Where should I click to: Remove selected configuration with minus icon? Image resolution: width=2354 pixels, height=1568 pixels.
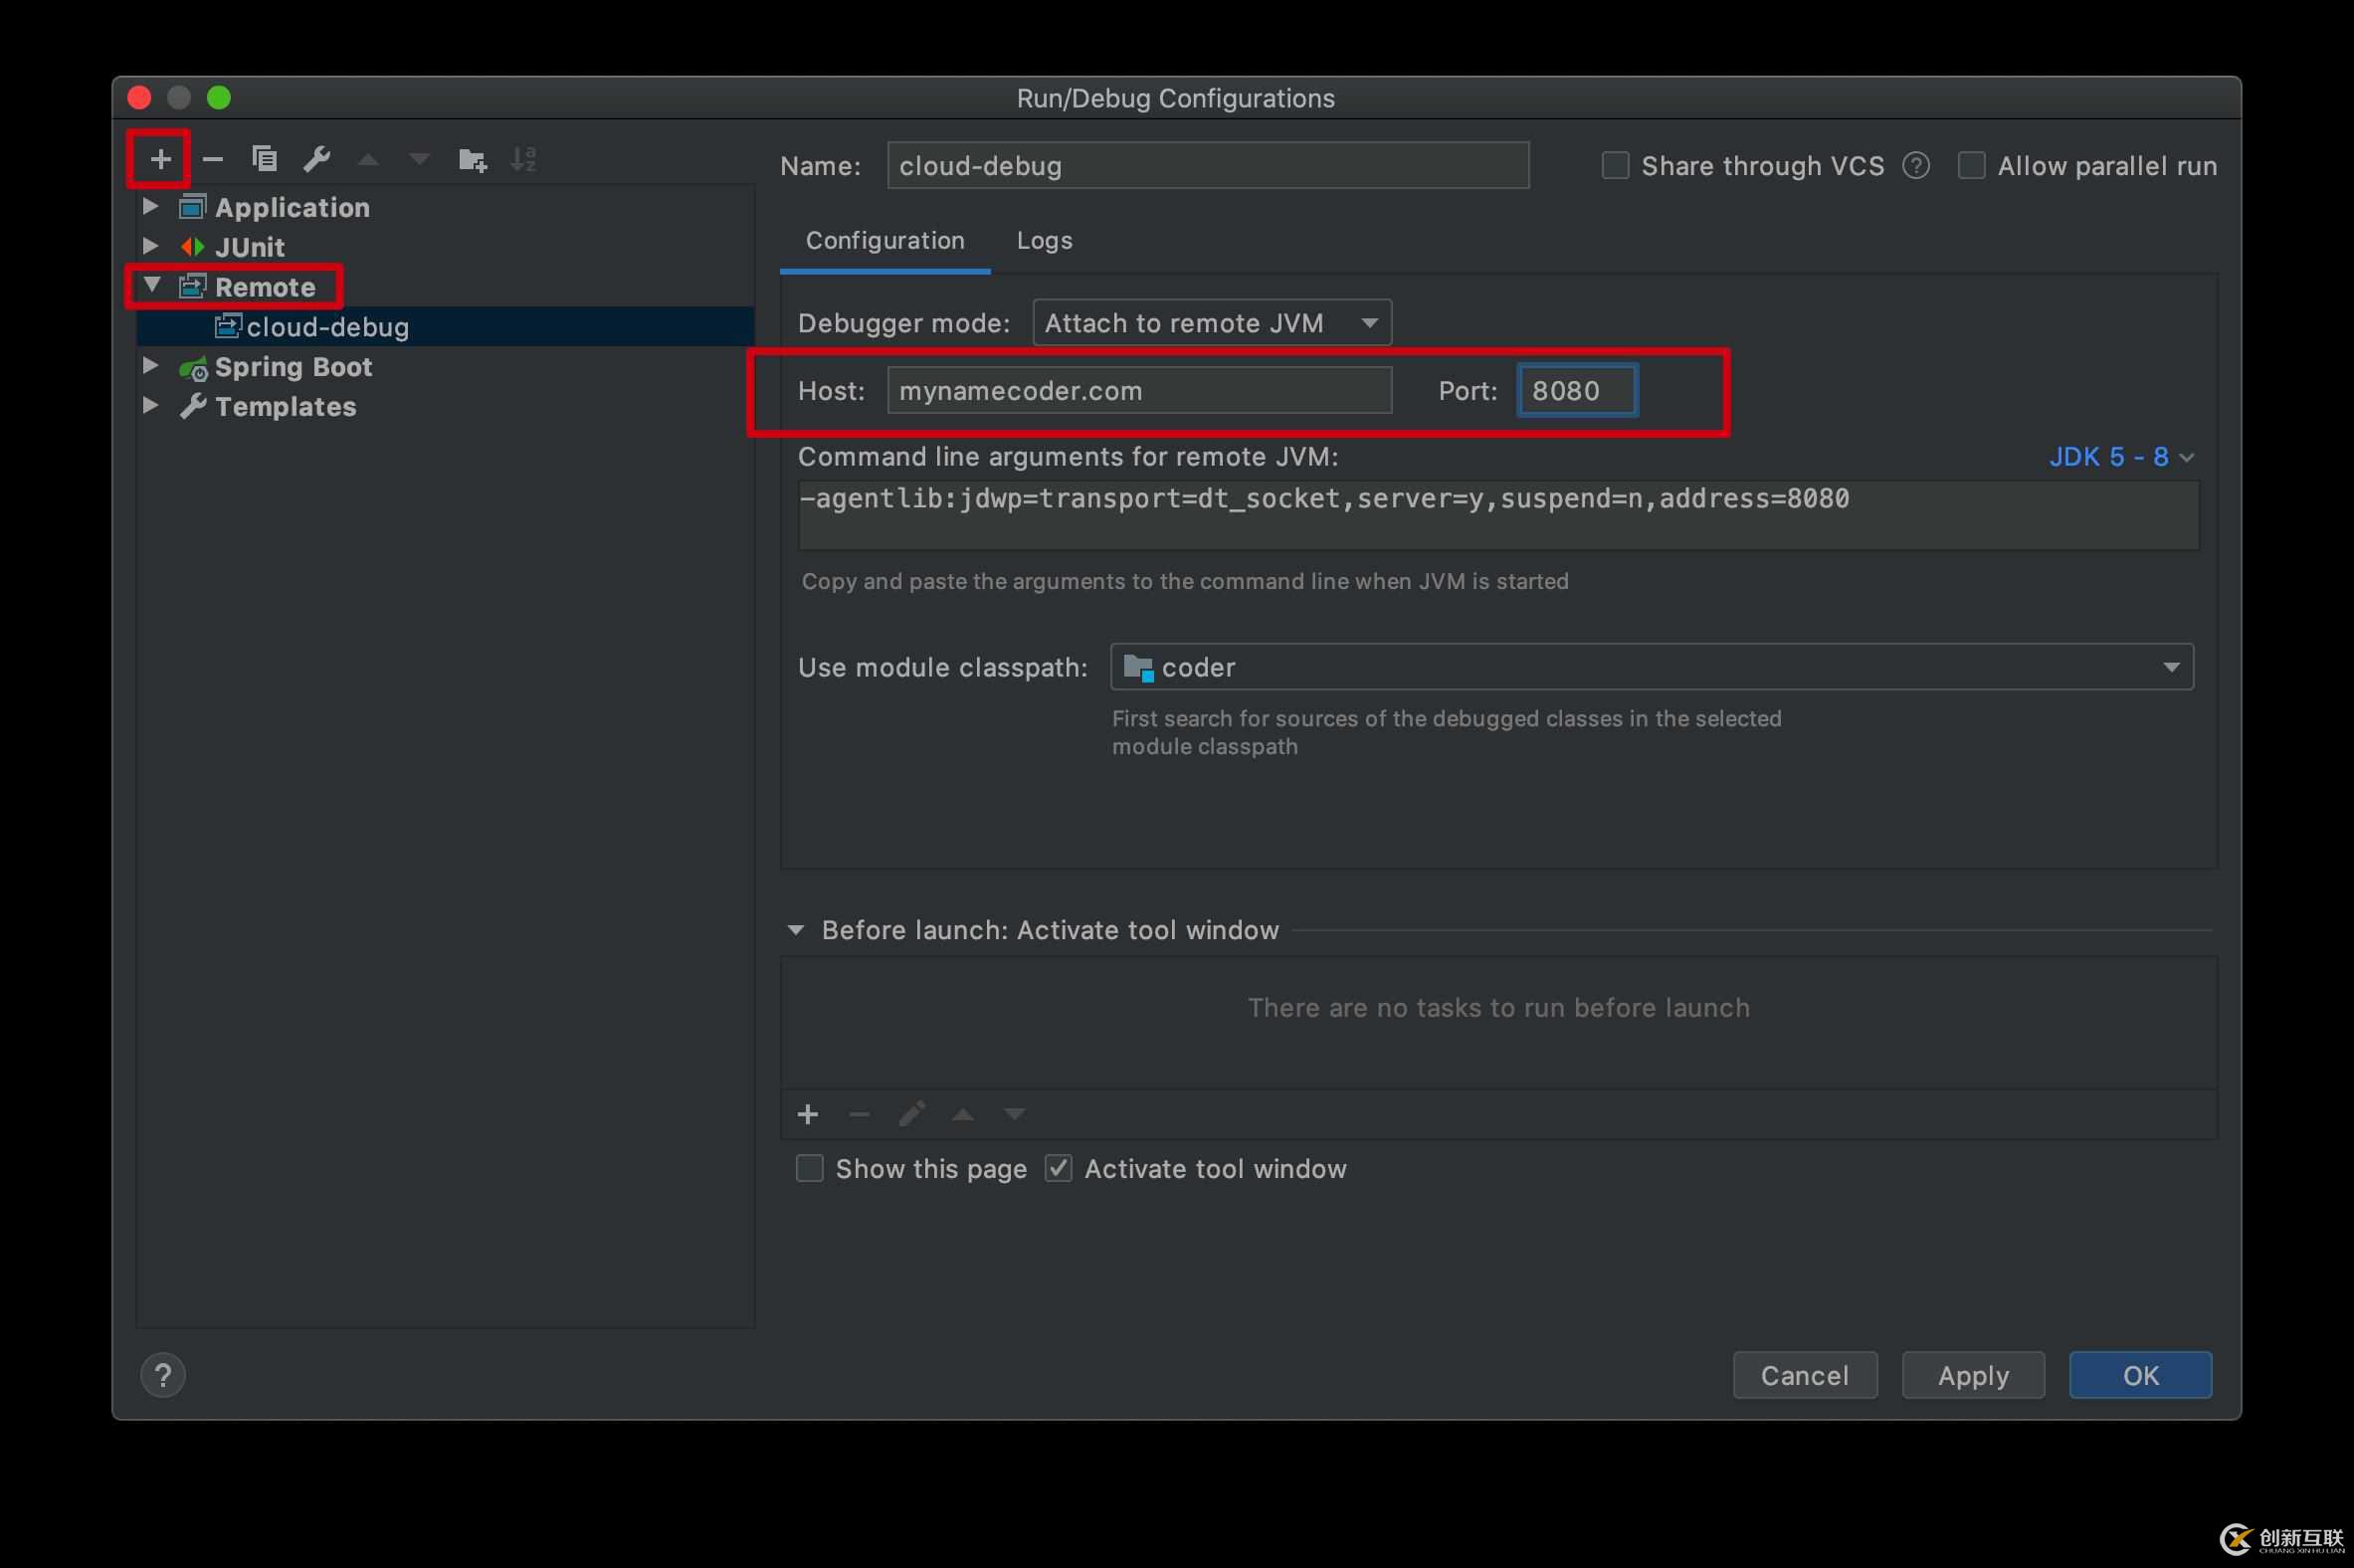[x=212, y=159]
